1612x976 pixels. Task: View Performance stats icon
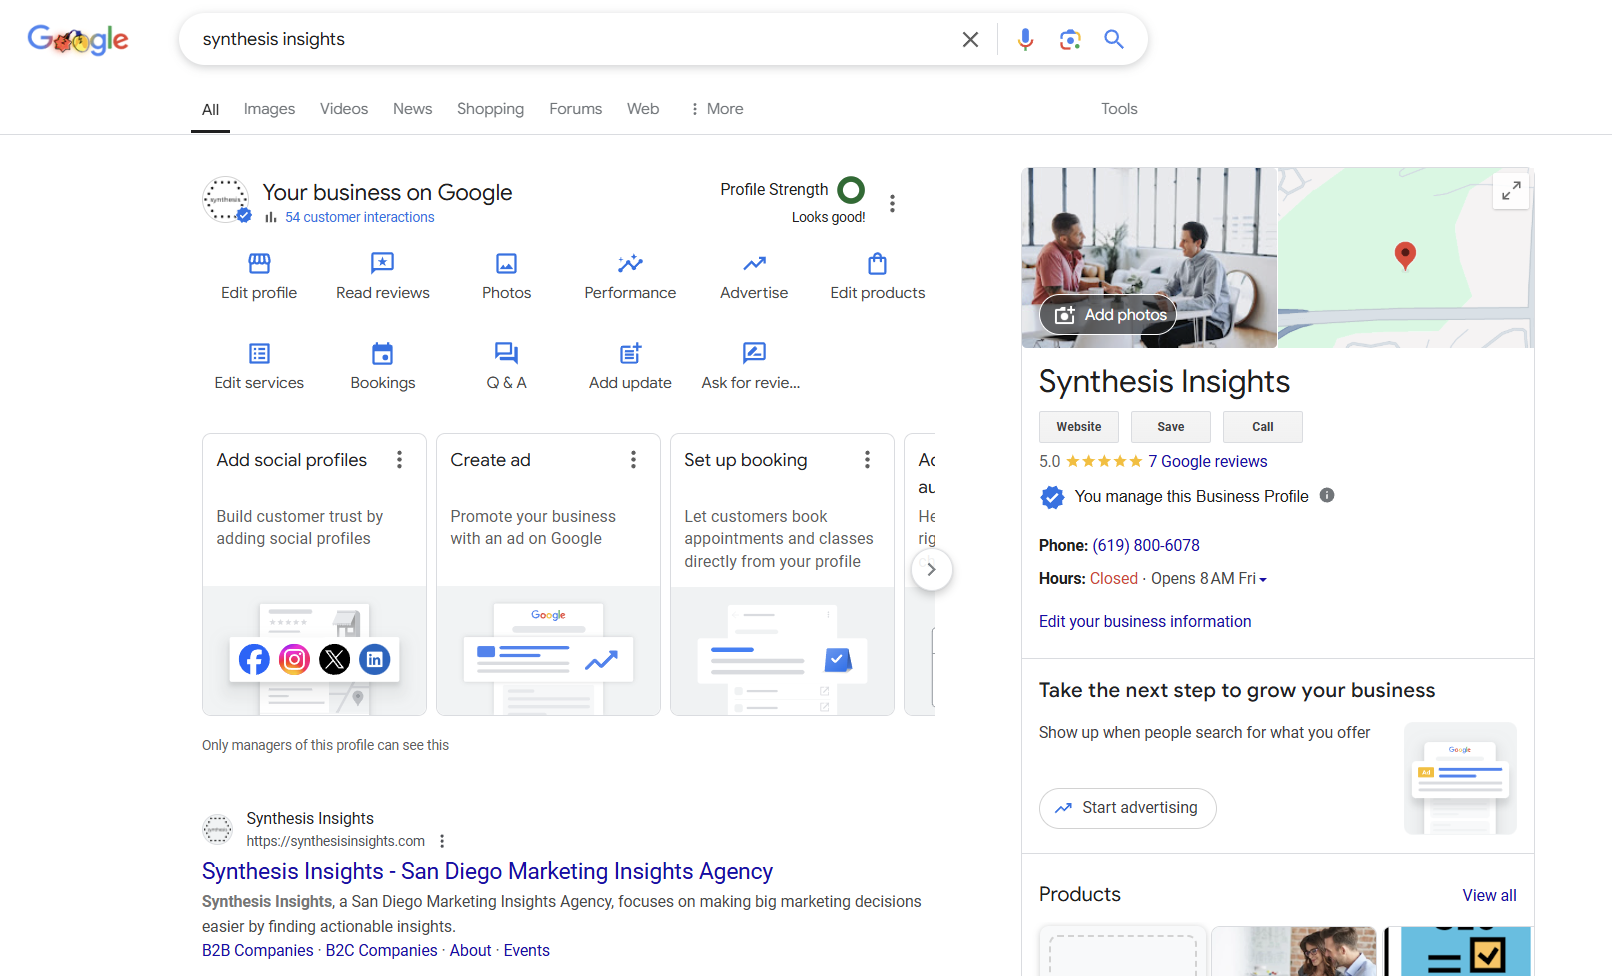[x=630, y=264]
